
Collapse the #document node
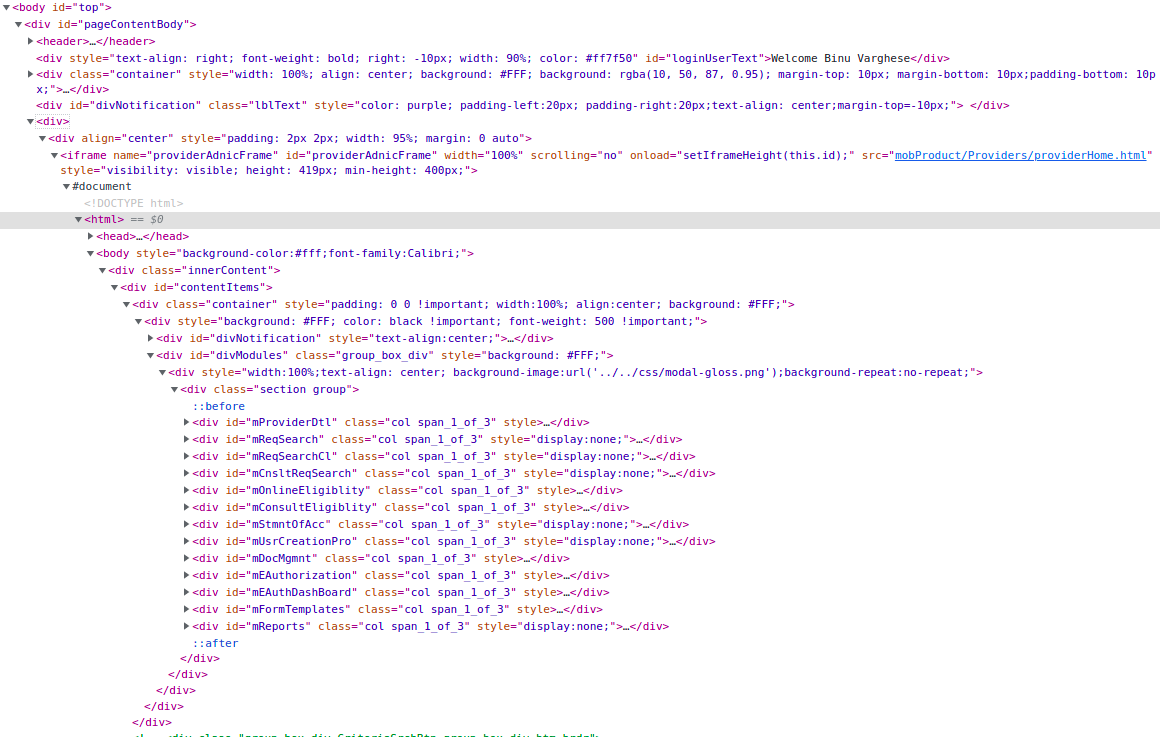coord(66,186)
